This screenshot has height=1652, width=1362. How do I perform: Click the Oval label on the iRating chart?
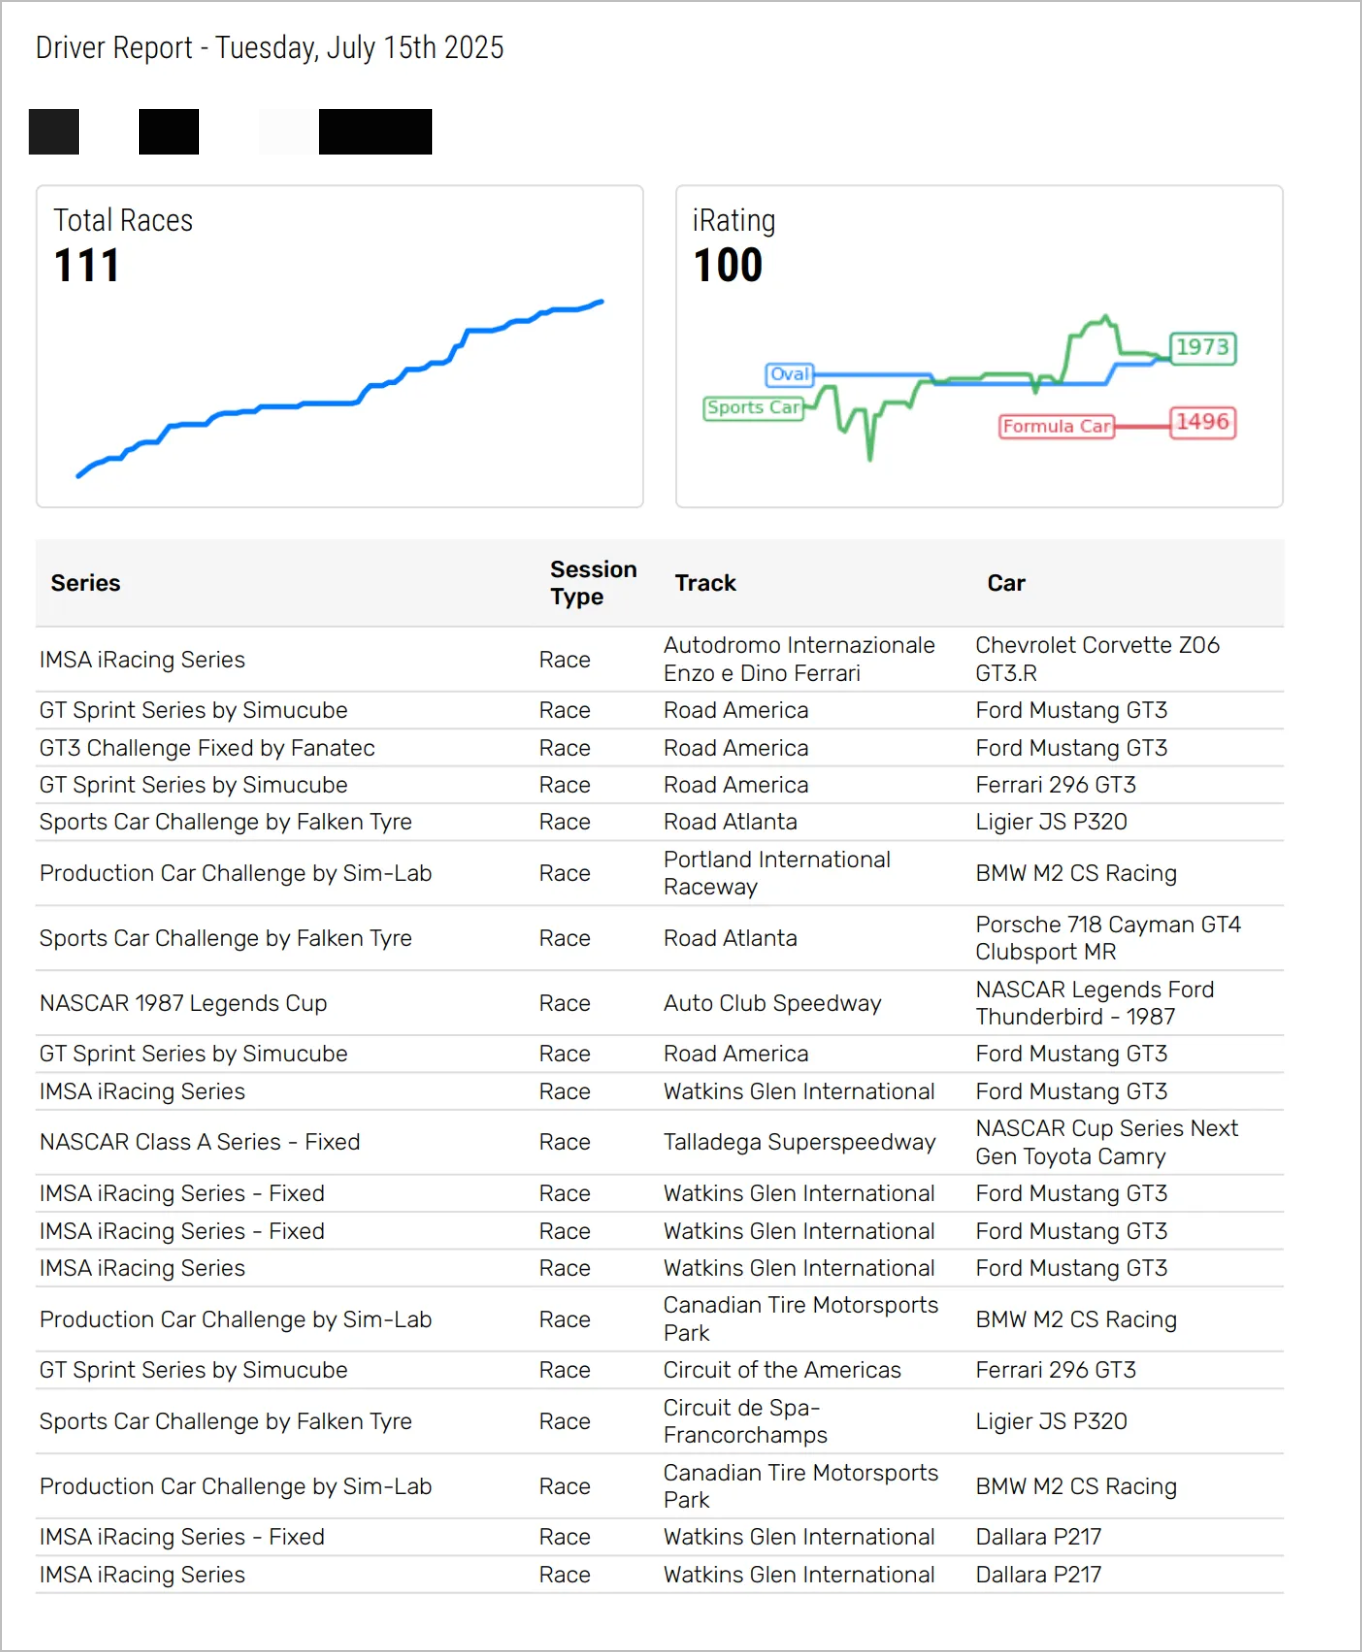789,374
